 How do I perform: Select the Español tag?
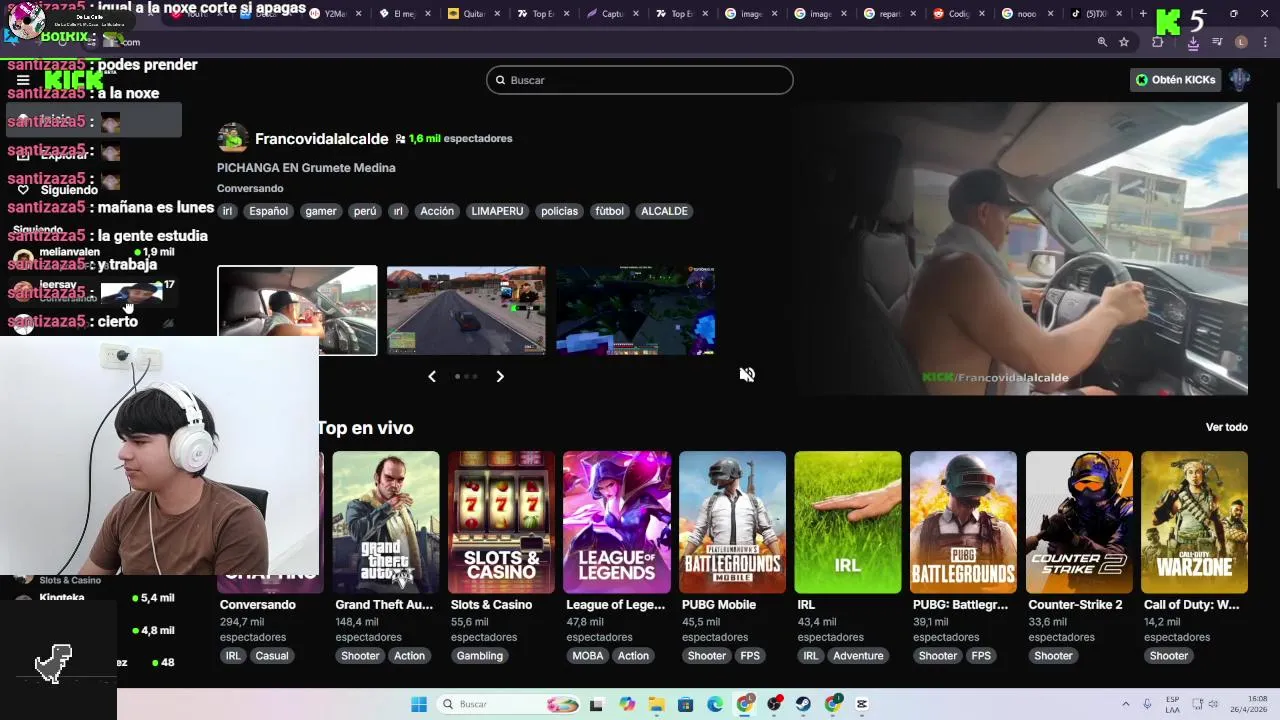pyautogui.click(x=268, y=211)
